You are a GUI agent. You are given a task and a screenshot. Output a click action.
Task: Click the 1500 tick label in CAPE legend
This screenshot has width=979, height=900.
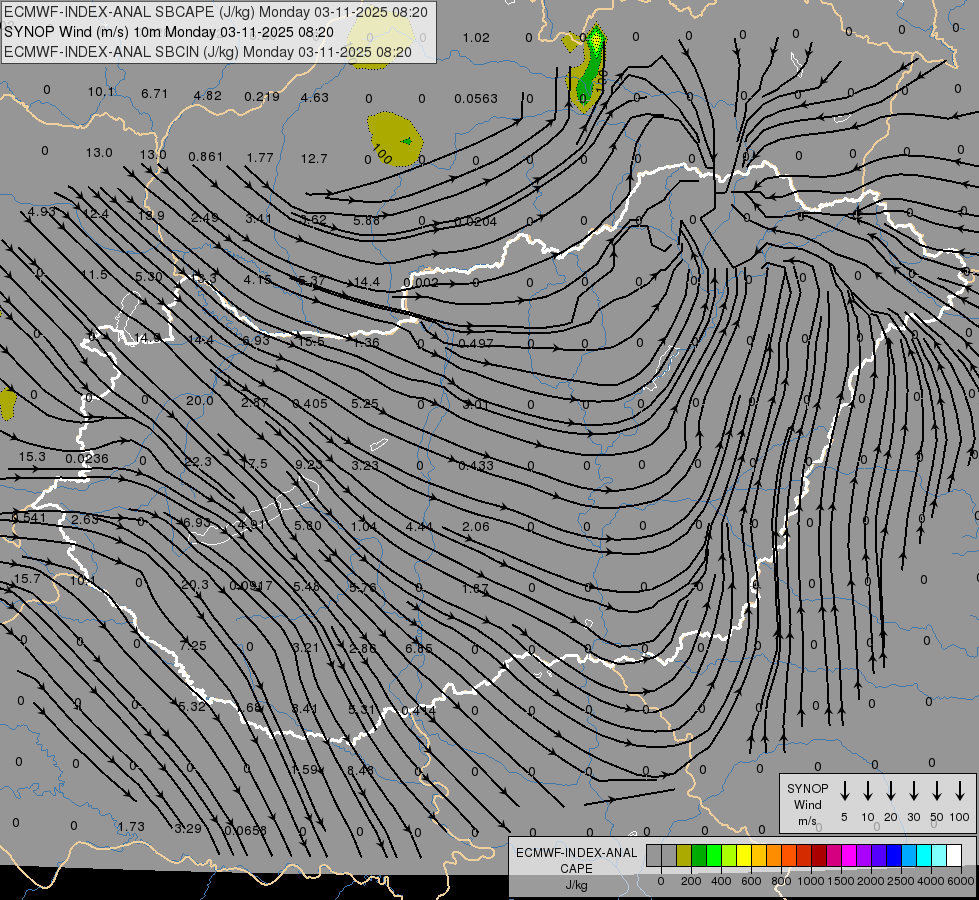[840, 881]
